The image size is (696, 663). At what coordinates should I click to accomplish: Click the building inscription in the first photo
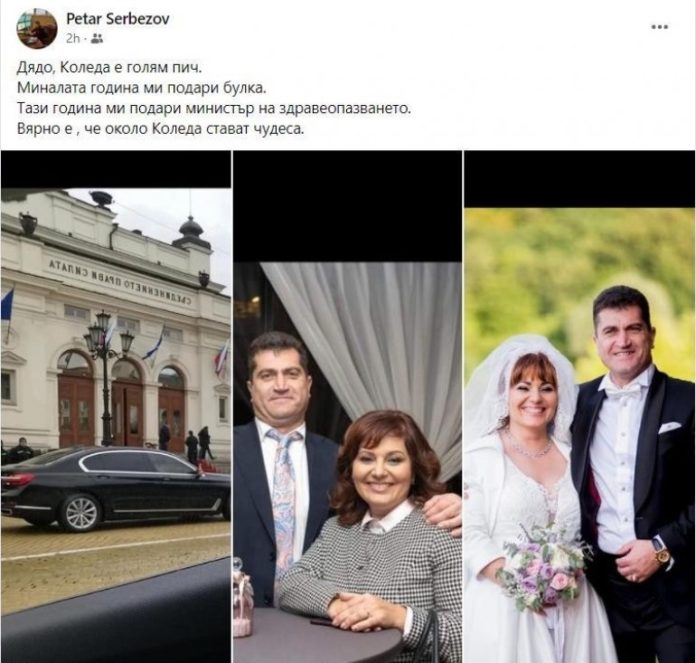120,283
